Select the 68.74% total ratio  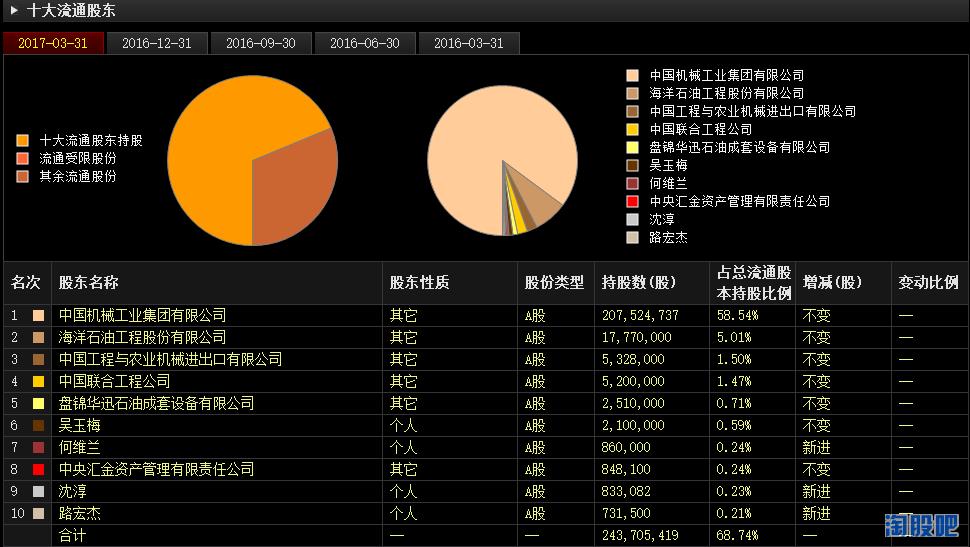point(737,535)
